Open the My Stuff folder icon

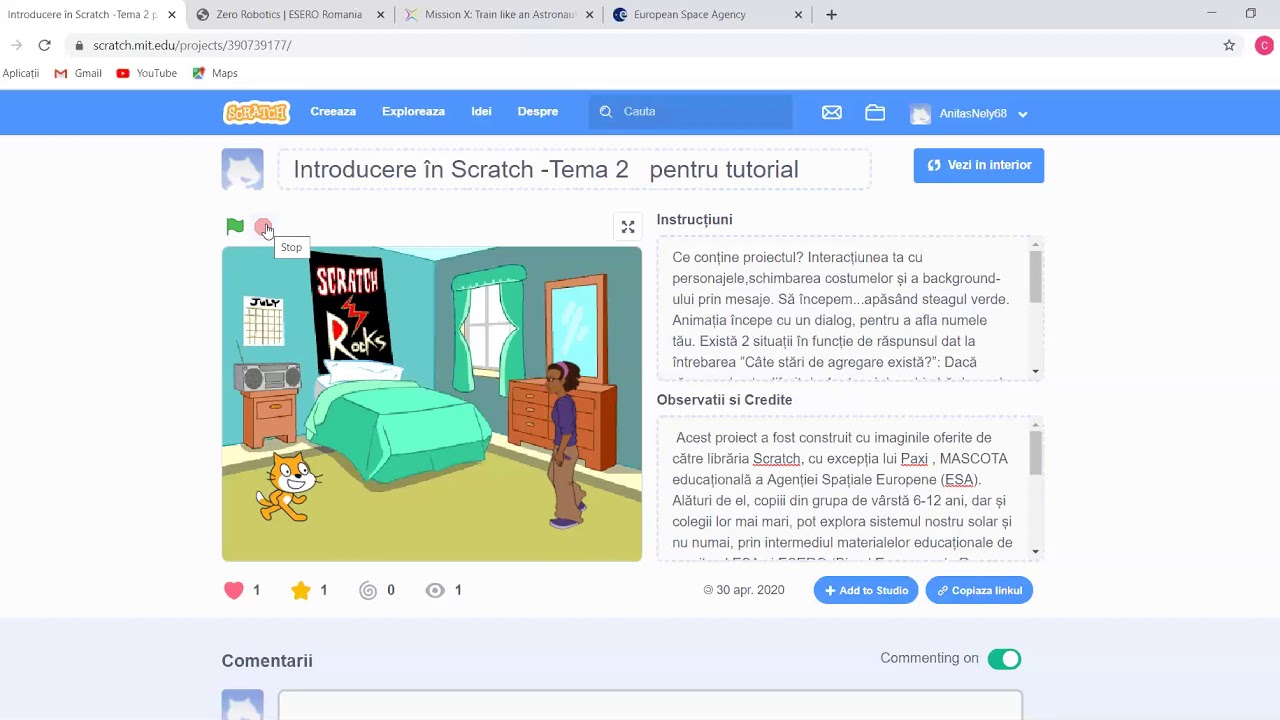(875, 113)
